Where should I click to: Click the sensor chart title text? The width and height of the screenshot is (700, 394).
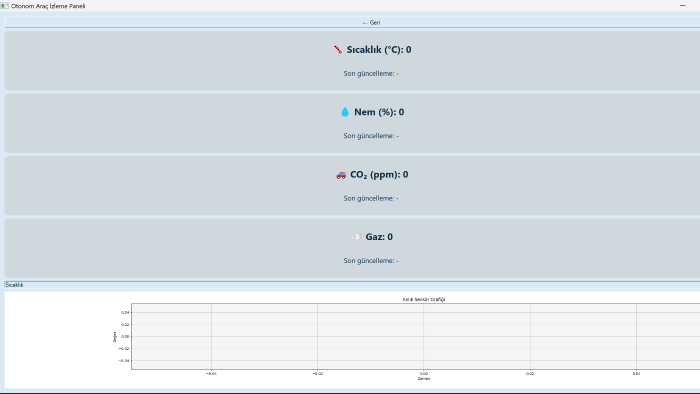pos(424,299)
